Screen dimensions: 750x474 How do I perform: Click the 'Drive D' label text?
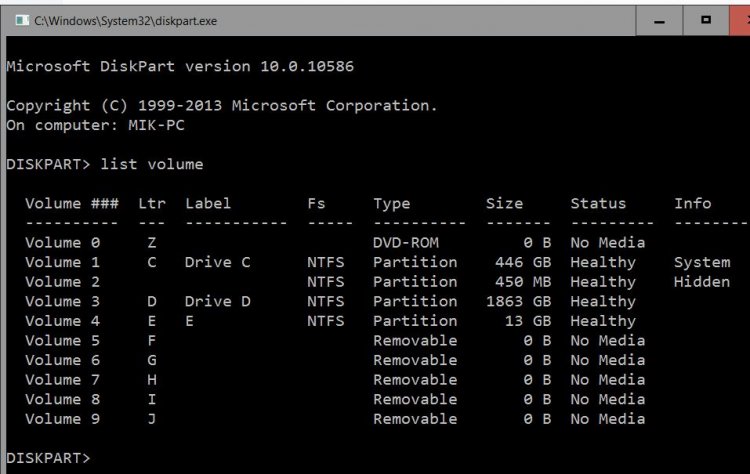pos(218,302)
